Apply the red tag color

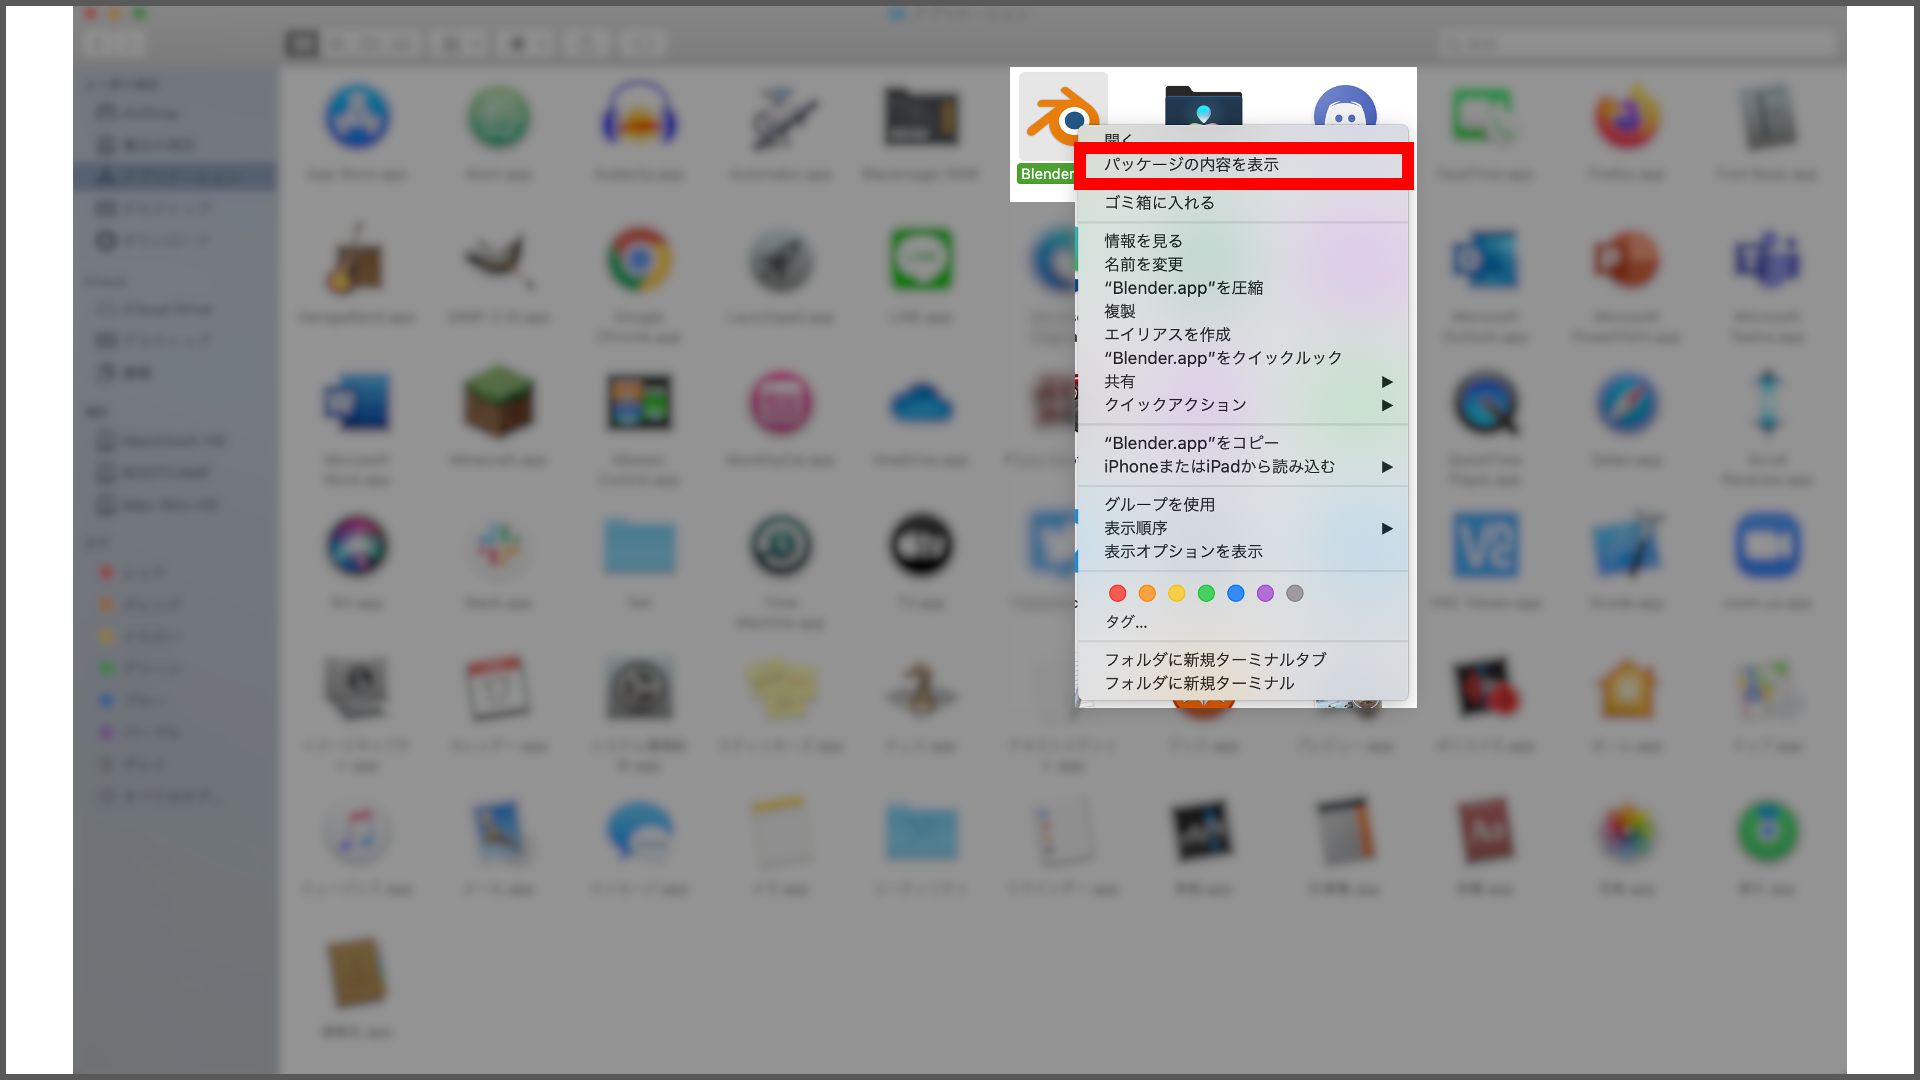coord(1118,594)
